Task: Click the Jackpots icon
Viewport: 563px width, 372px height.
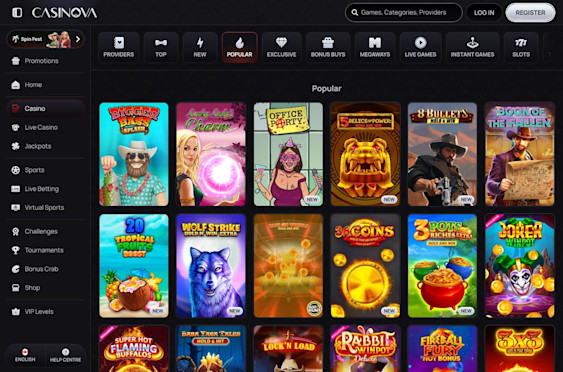Action: [15, 146]
